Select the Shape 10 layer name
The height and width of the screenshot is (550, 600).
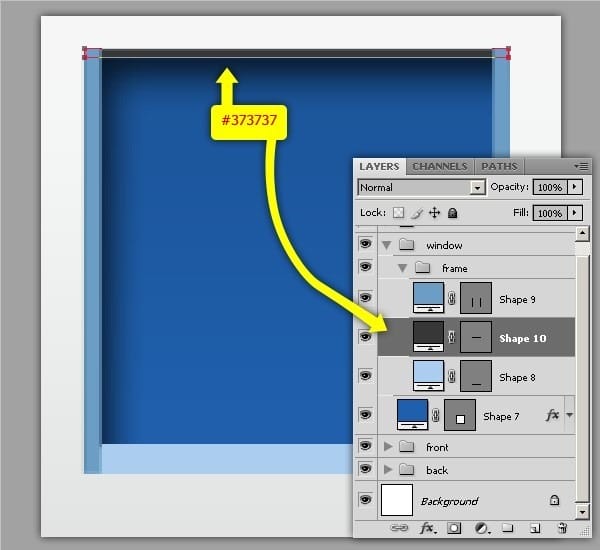click(x=523, y=338)
